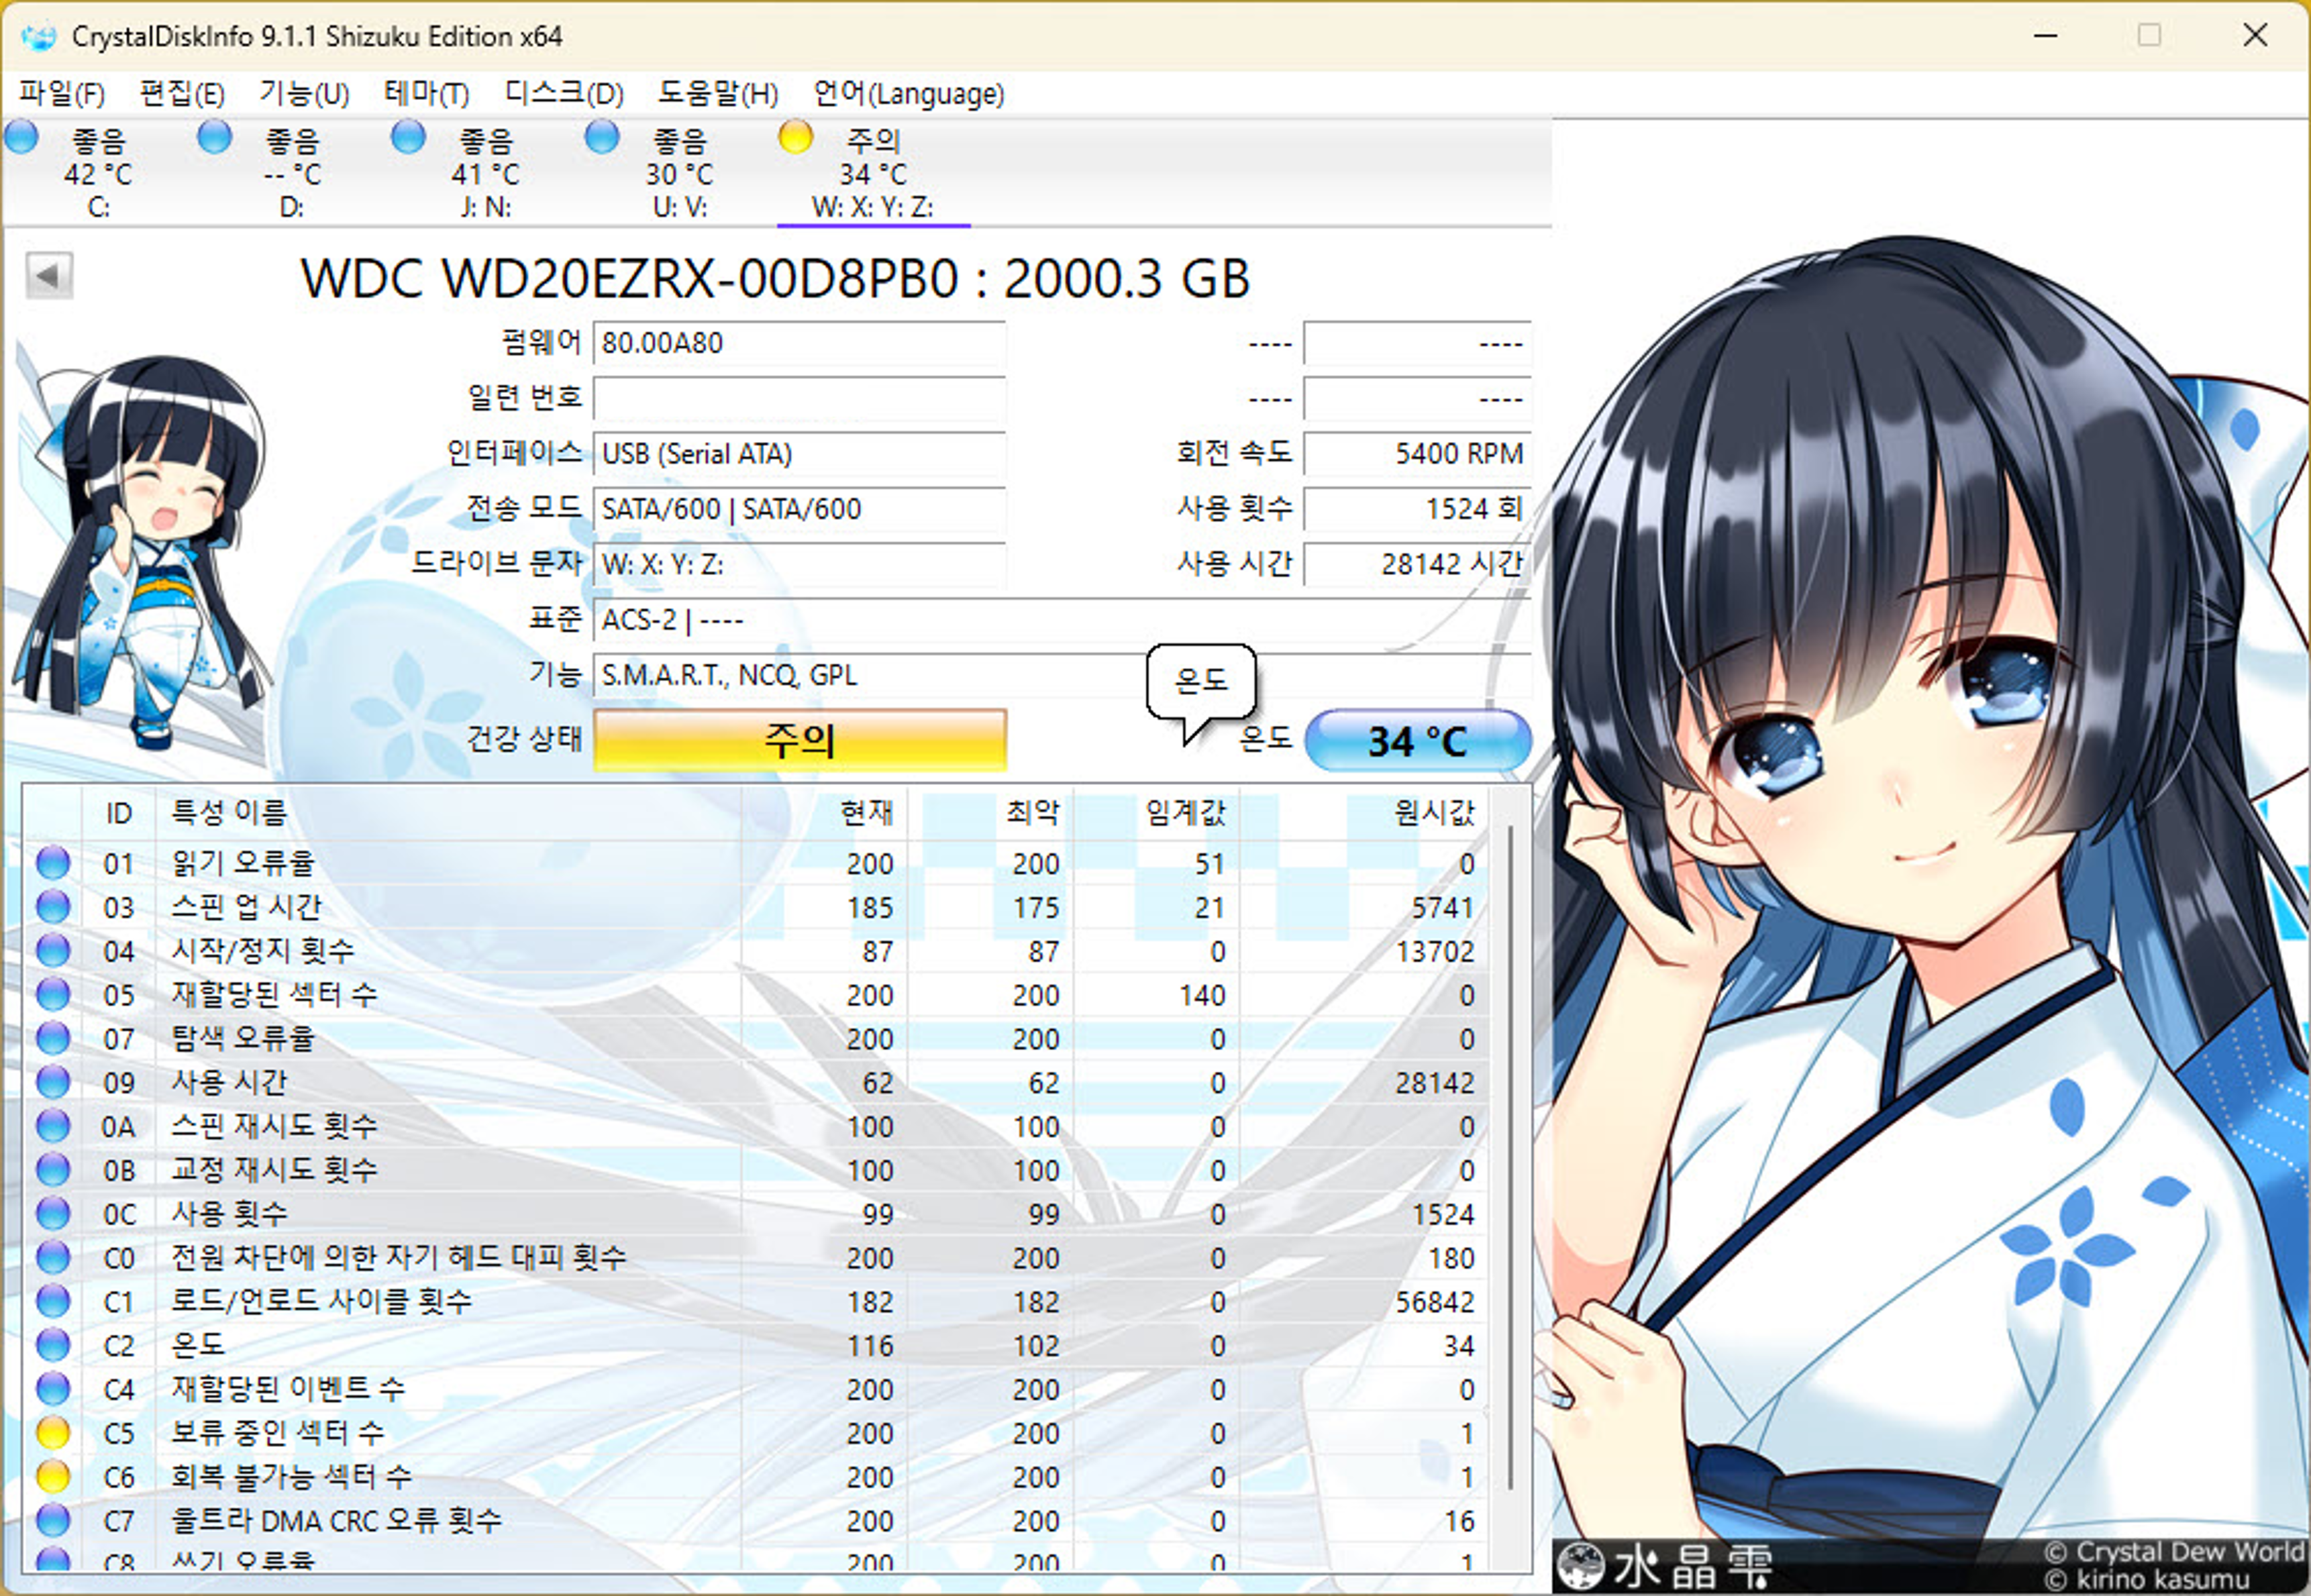
Task: Click status icon of attribute 0A 스핀 재시도 횟수
Action: point(53,1126)
